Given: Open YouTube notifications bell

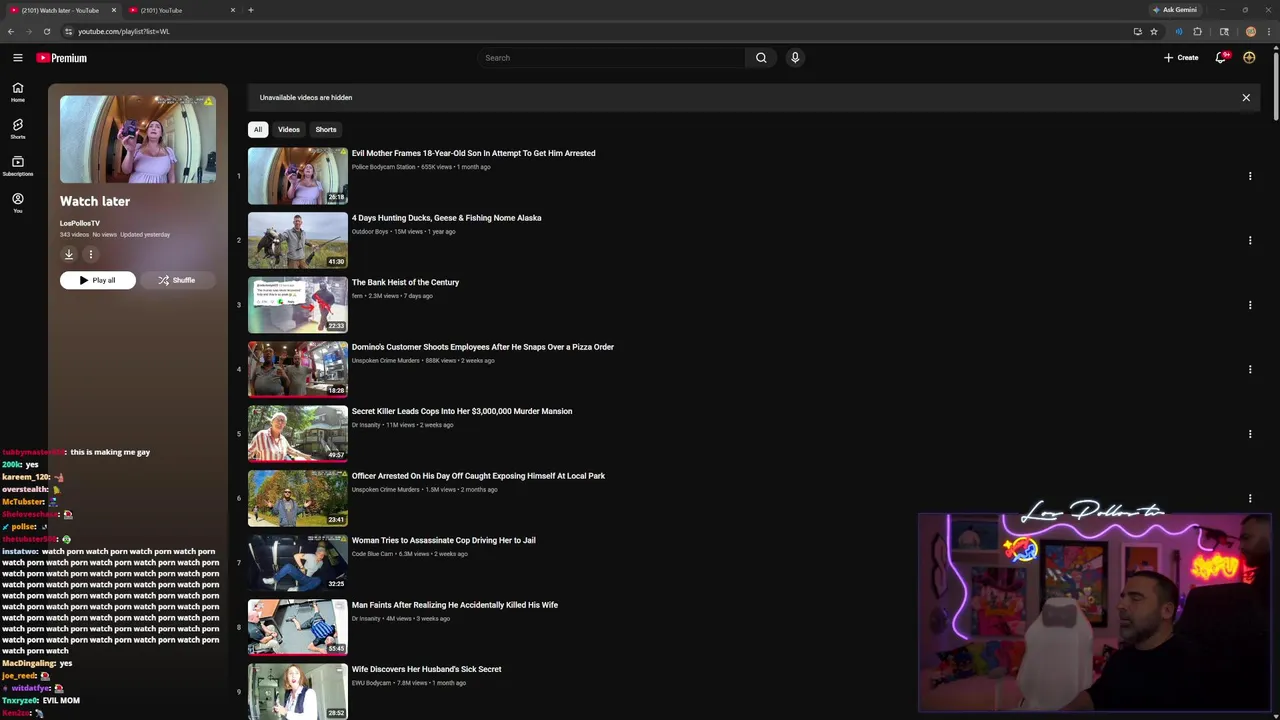Looking at the screenshot, I should (x=1220, y=58).
